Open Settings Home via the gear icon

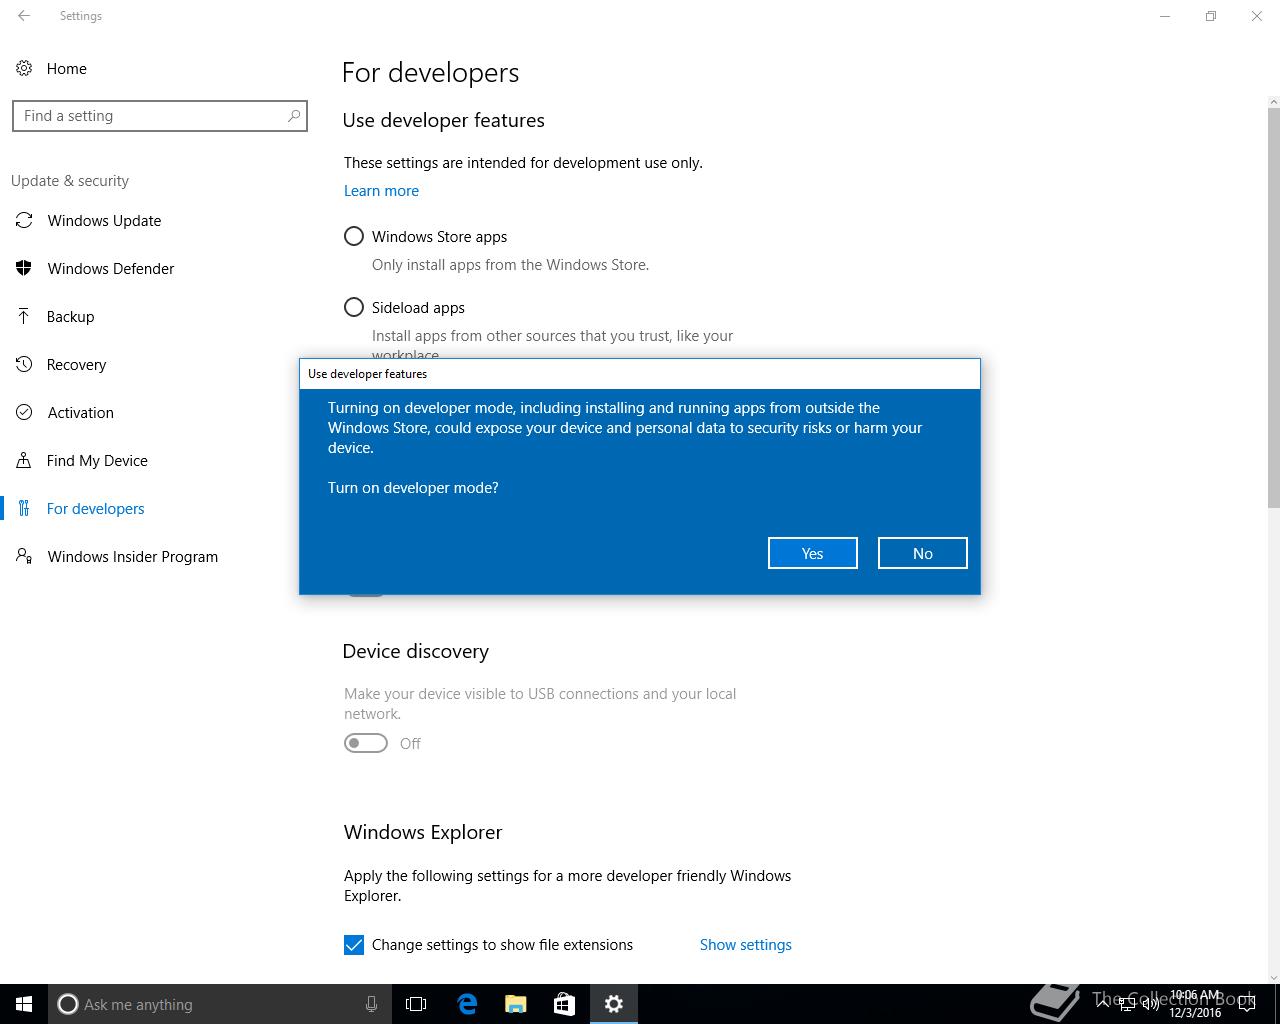coord(24,68)
